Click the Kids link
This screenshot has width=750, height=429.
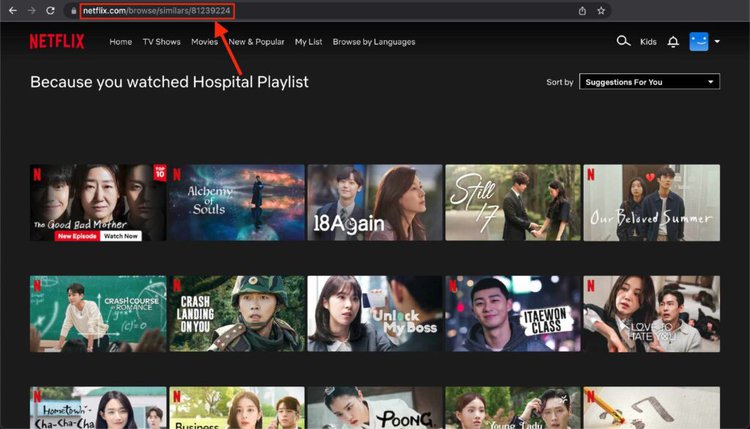pos(648,42)
